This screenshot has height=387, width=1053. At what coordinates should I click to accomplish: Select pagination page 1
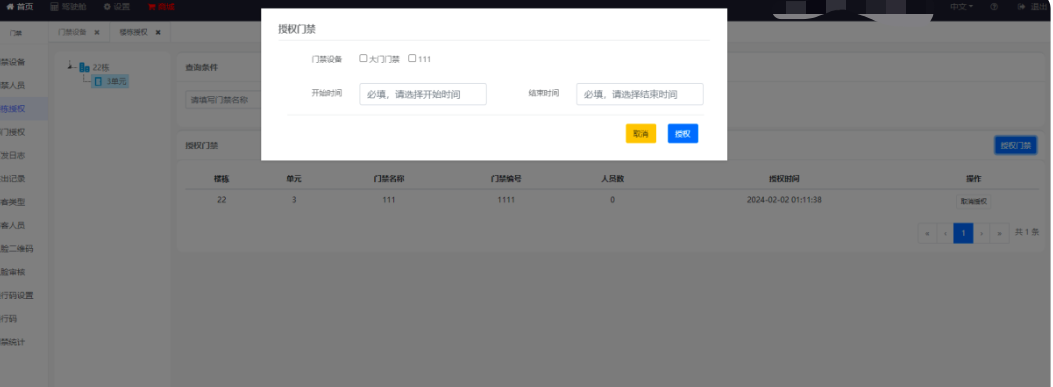click(963, 233)
